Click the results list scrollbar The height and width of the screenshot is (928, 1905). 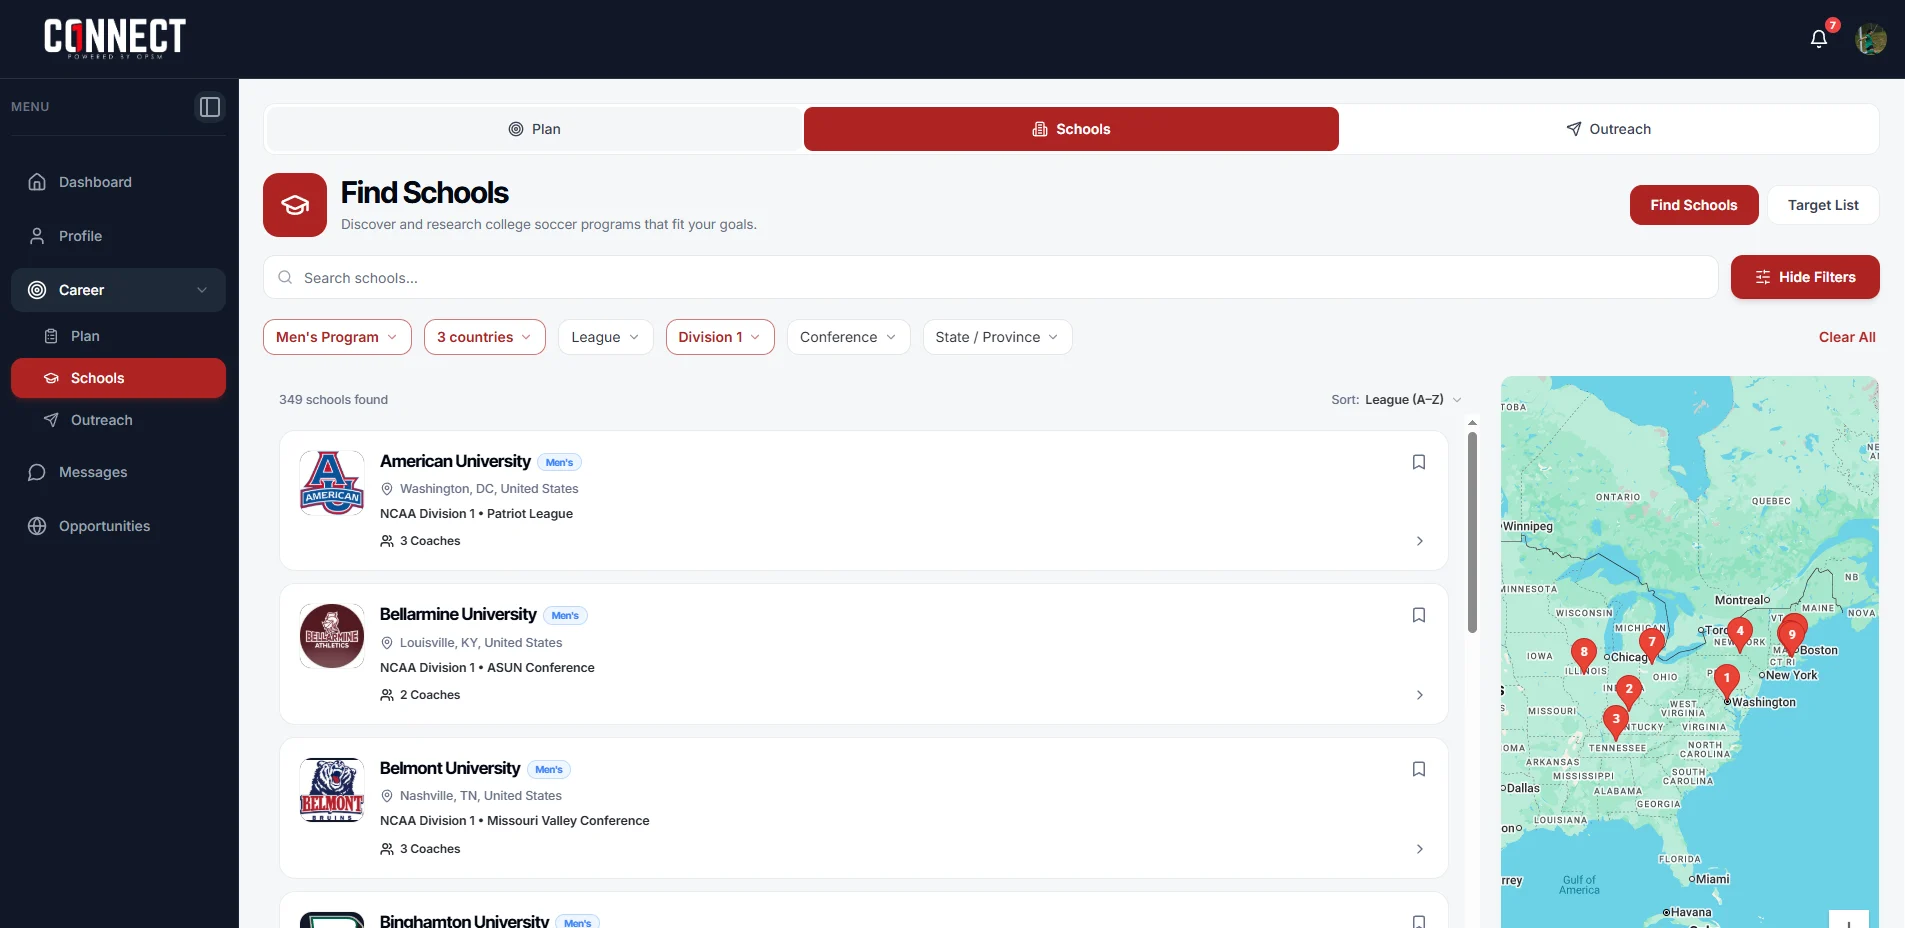(1472, 532)
